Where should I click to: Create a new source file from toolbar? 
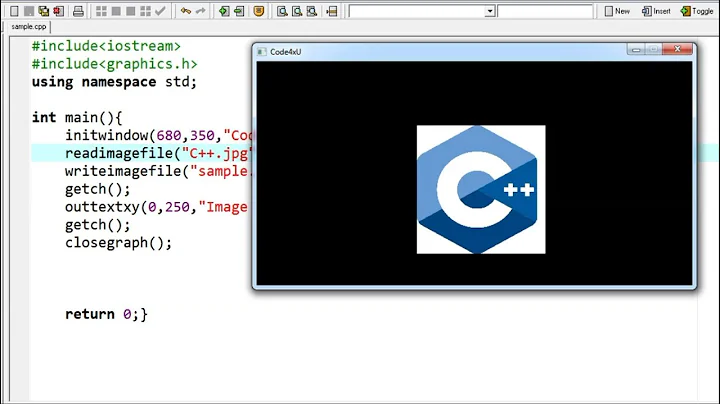pyautogui.click(x=14, y=11)
